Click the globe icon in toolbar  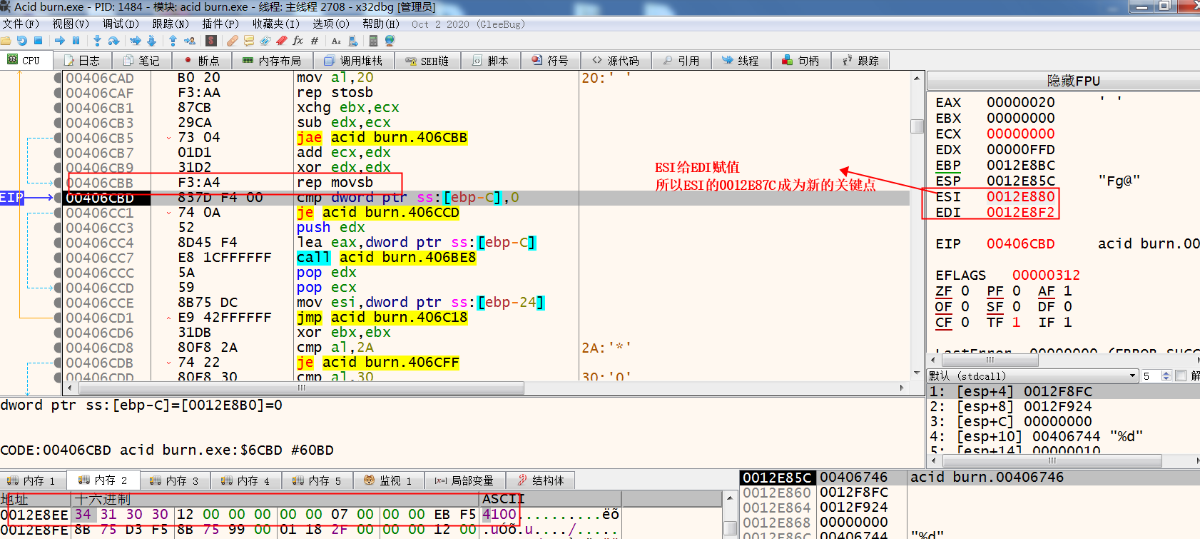pos(389,41)
